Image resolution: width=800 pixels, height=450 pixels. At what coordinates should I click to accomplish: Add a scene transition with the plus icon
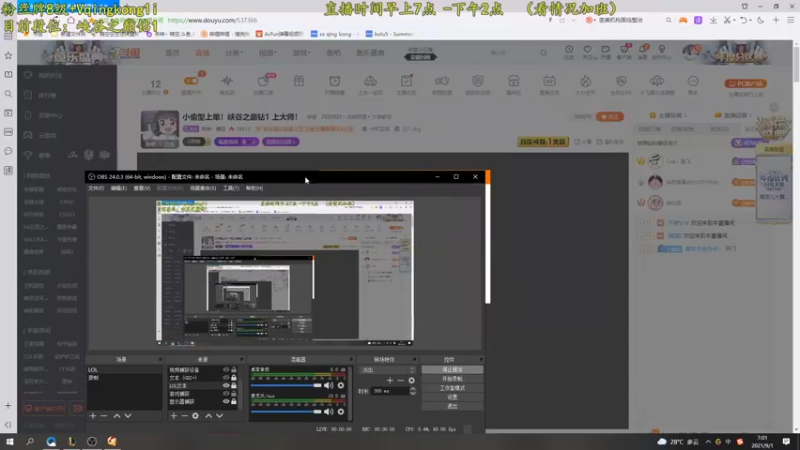(390, 380)
